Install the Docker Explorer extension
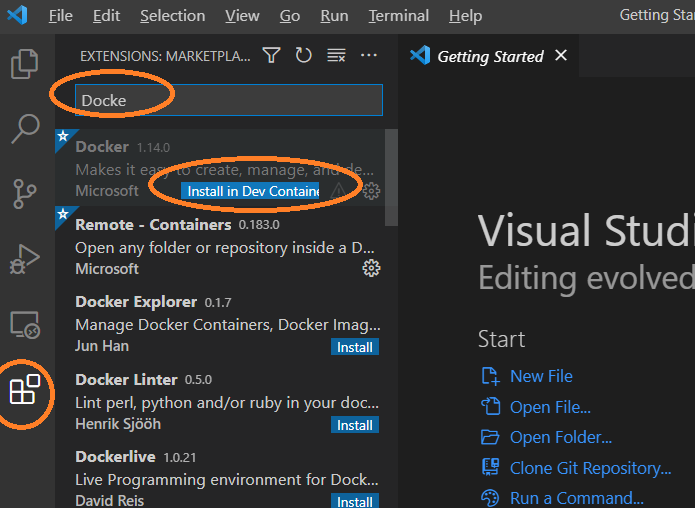Viewport: 695px width, 508px height. (355, 347)
